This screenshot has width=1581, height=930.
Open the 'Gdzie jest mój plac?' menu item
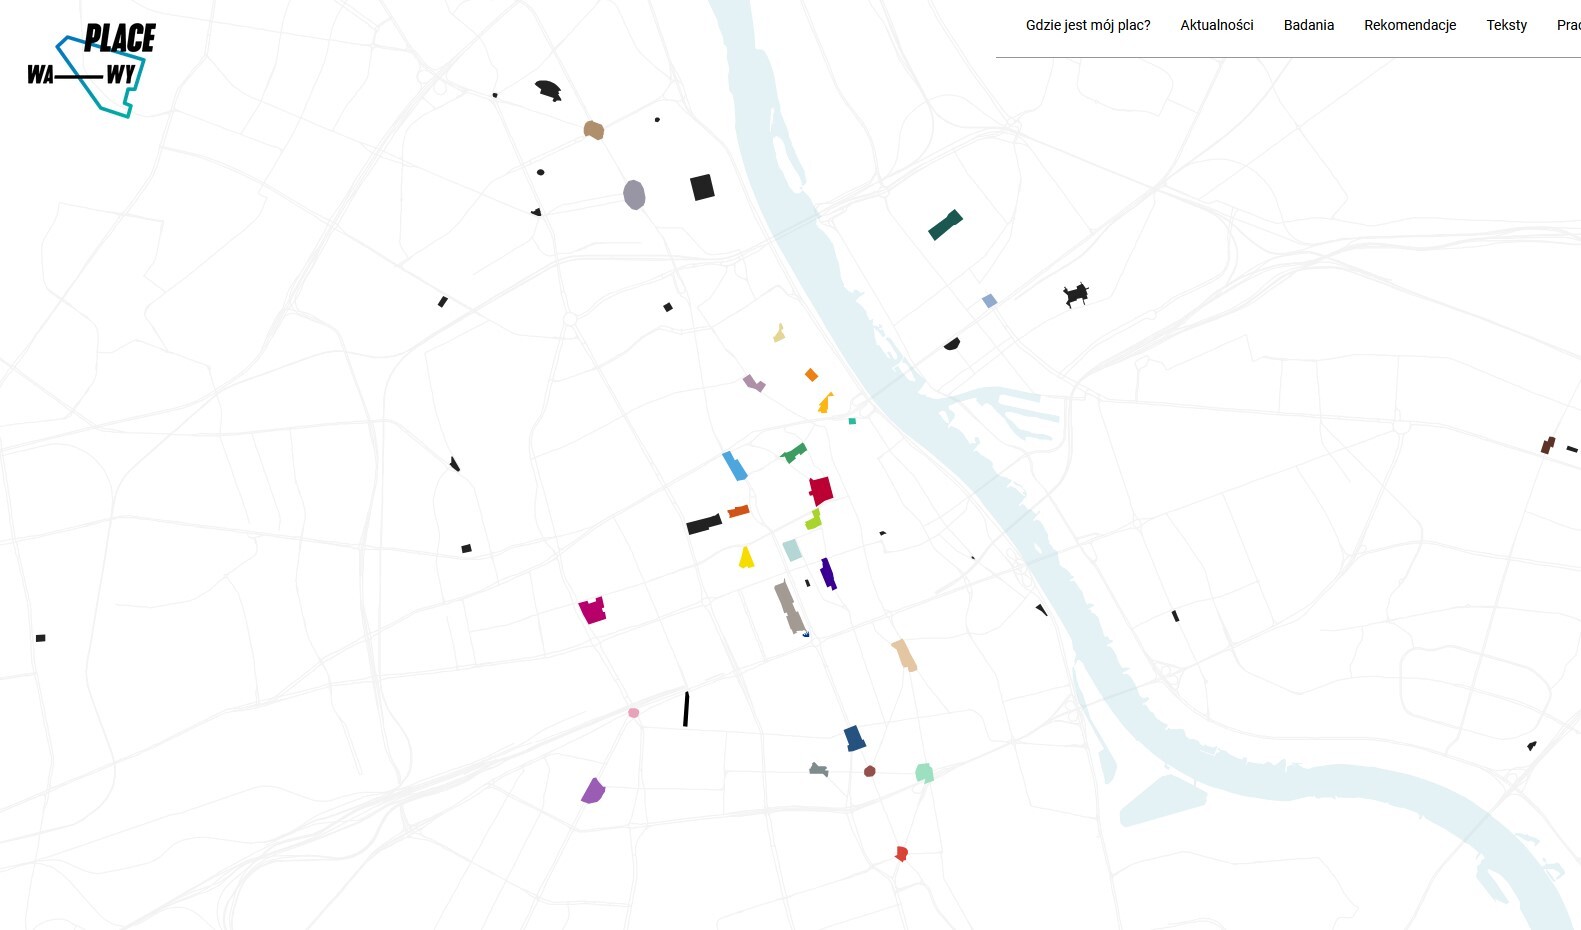tap(1087, 25)
